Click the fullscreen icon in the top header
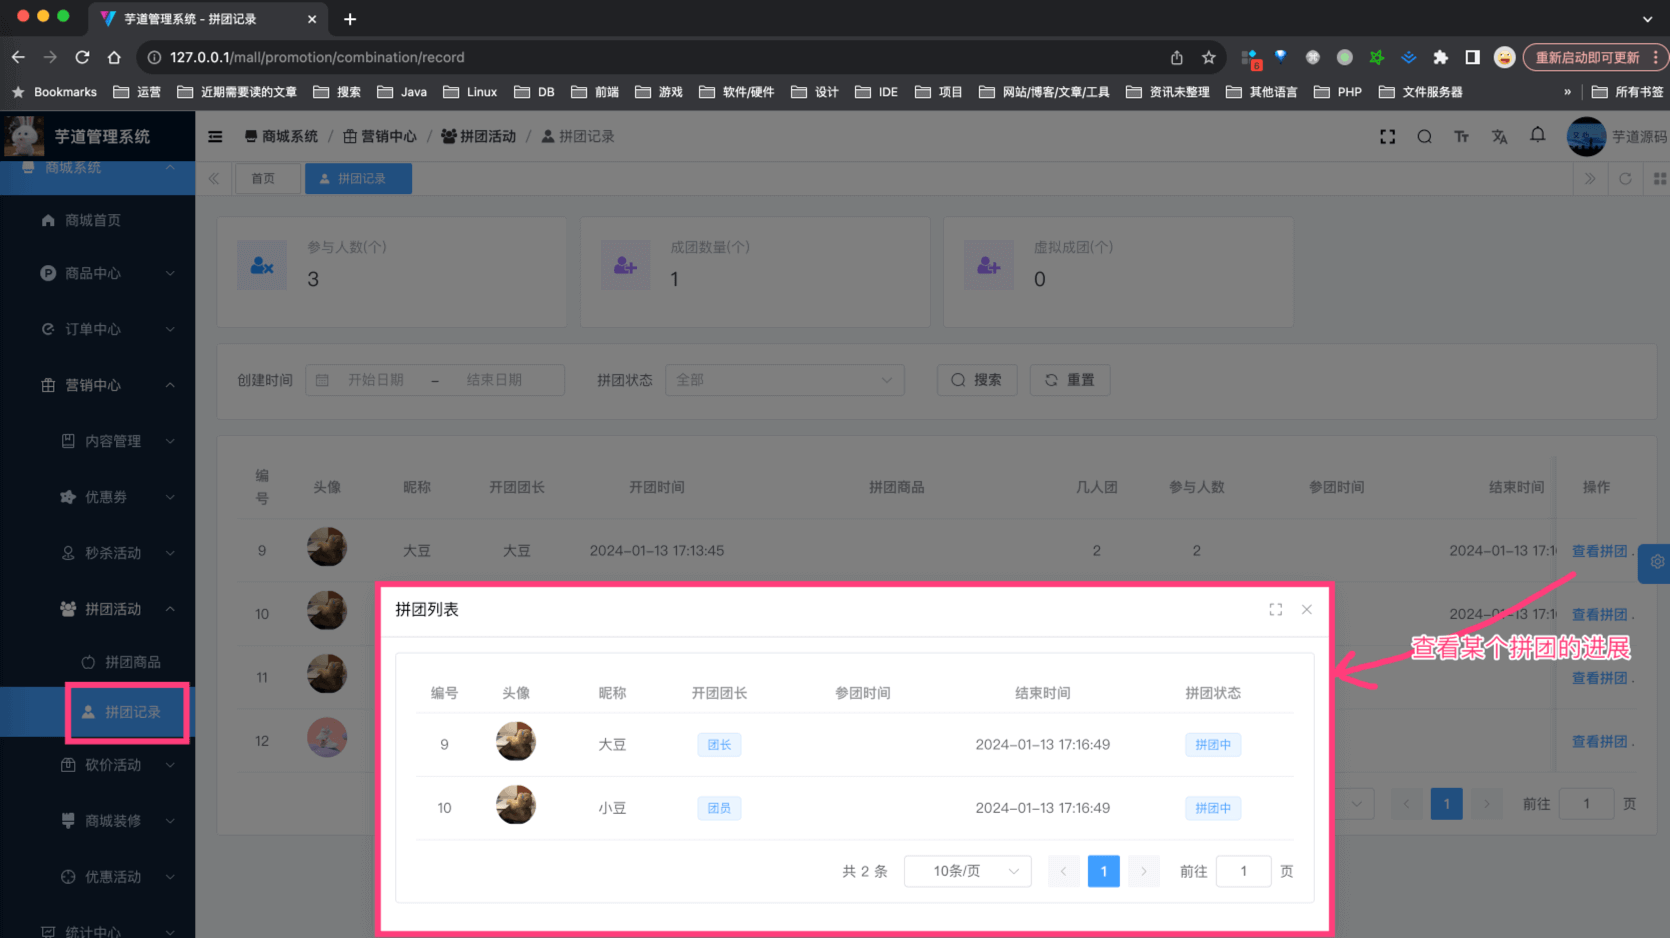 [x=1387, y=137]
